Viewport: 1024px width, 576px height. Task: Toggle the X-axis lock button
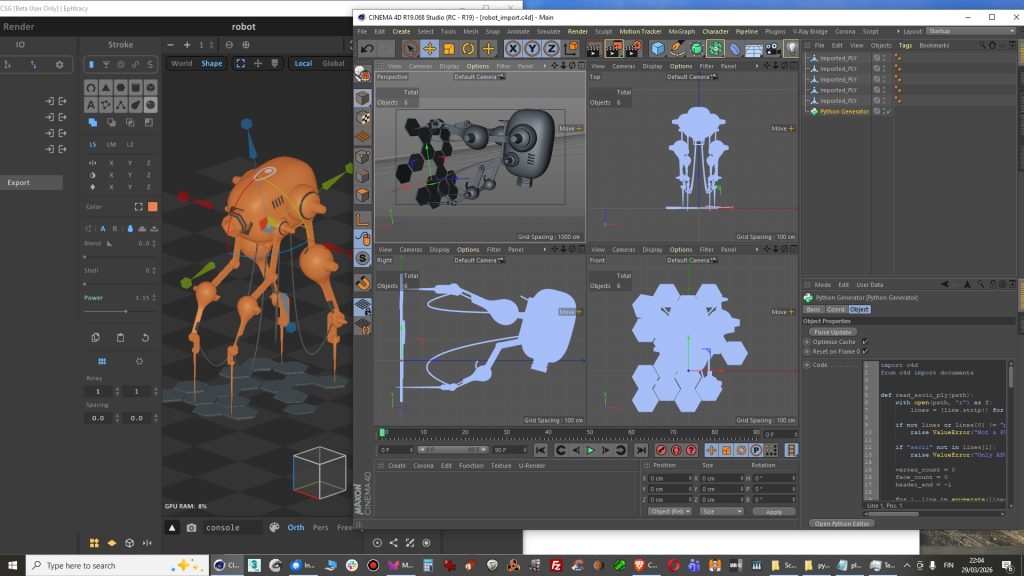[512, 48]
